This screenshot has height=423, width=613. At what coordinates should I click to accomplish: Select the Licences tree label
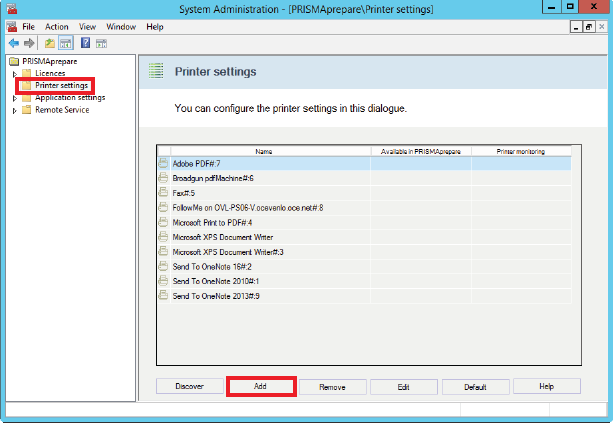click(x=50, y=73)
